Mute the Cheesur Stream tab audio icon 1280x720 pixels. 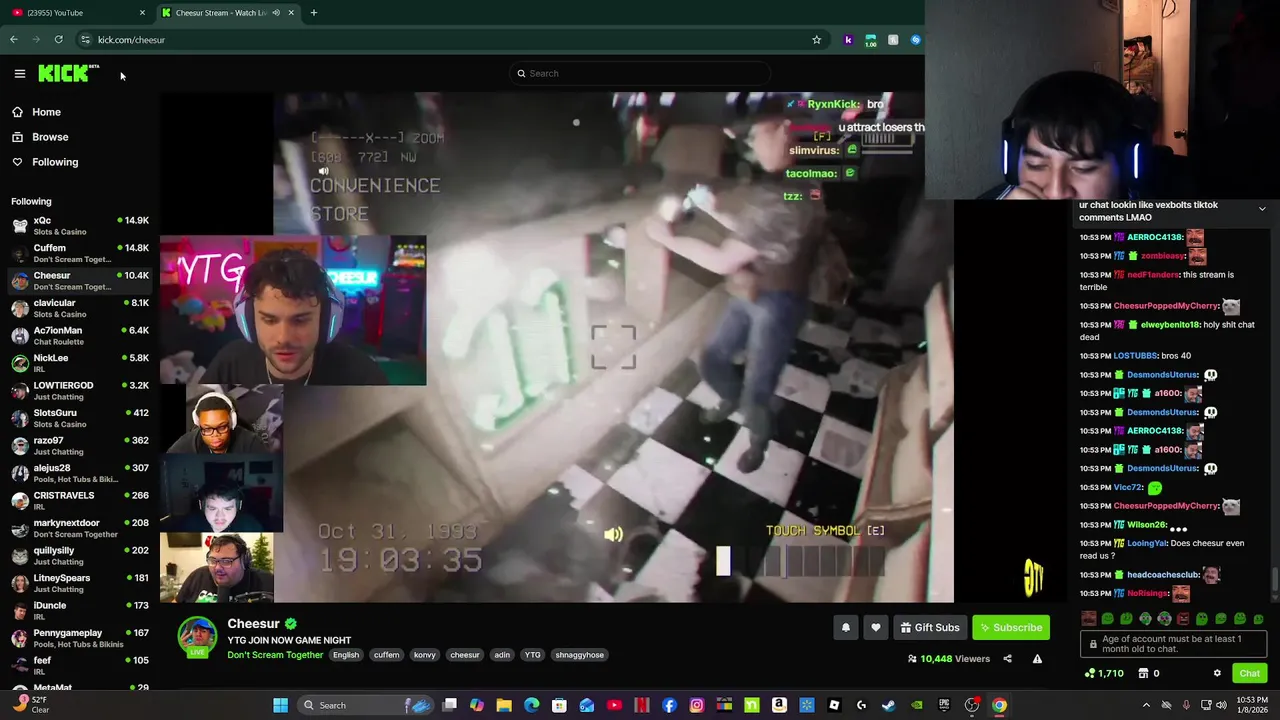pyautogui.click(x=275, y=13)
